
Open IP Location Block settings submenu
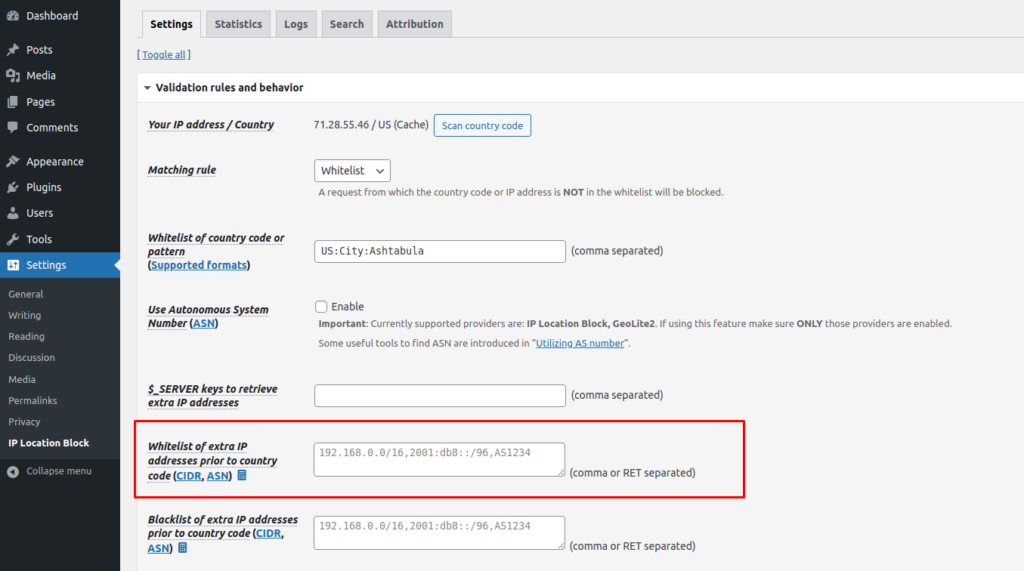pos(49,443)
